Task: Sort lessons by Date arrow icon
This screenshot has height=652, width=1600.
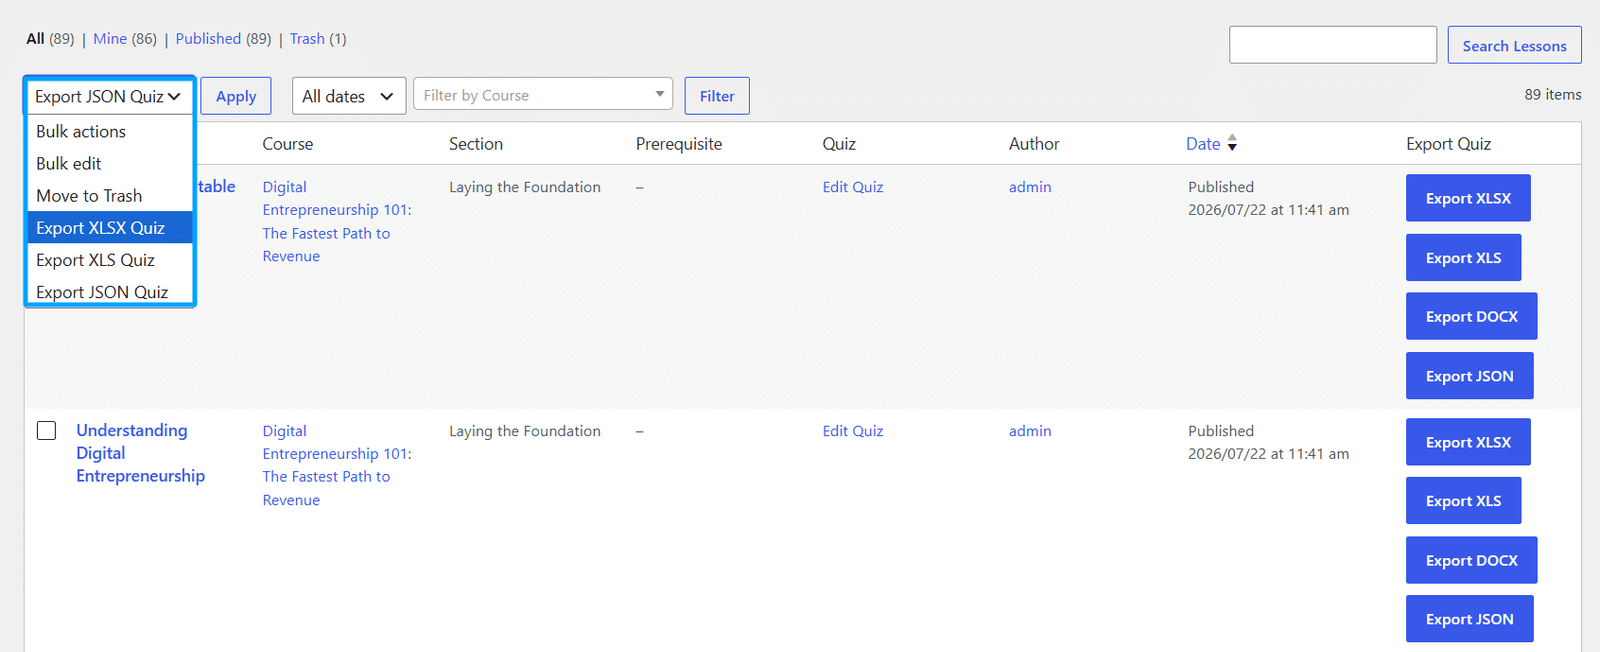Action: 1232,143
